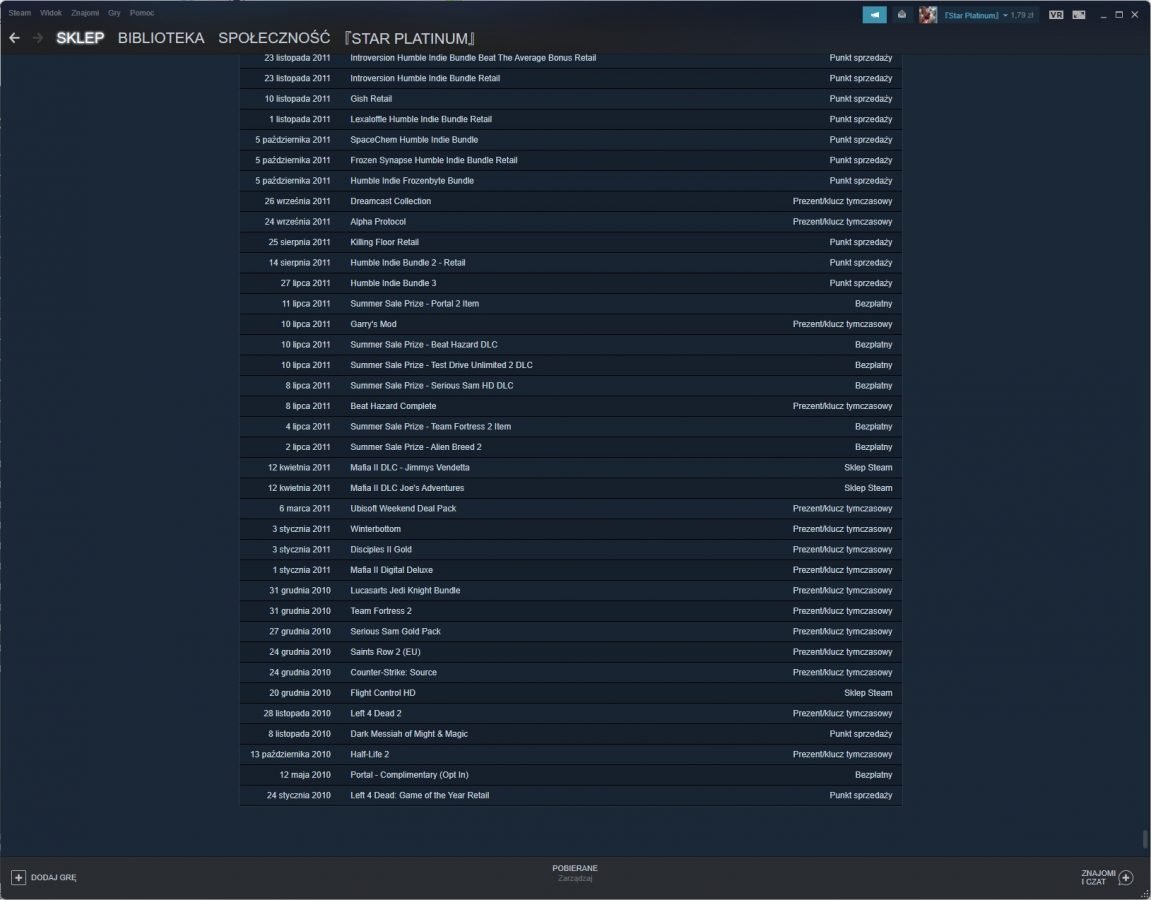This screenshot has width=1151, height=900.
Task: Click the forward navigation arrow
Action: pos(37,37)
